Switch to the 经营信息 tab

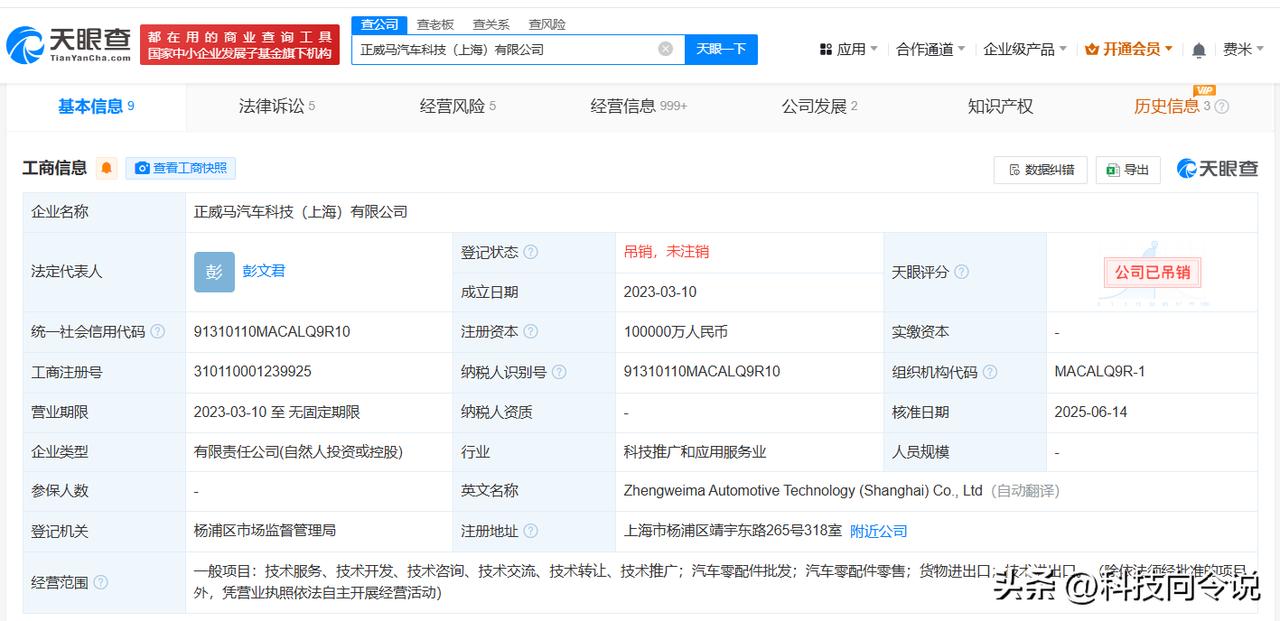pos(639,106)
